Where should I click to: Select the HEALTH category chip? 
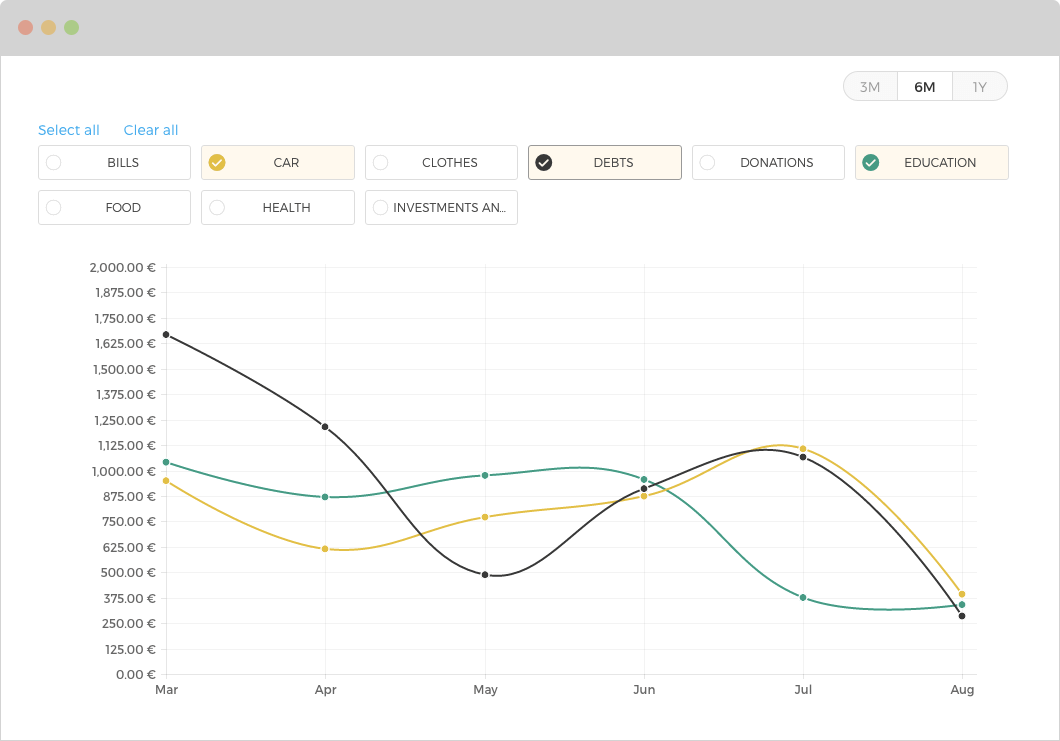(x=278, y=208)
